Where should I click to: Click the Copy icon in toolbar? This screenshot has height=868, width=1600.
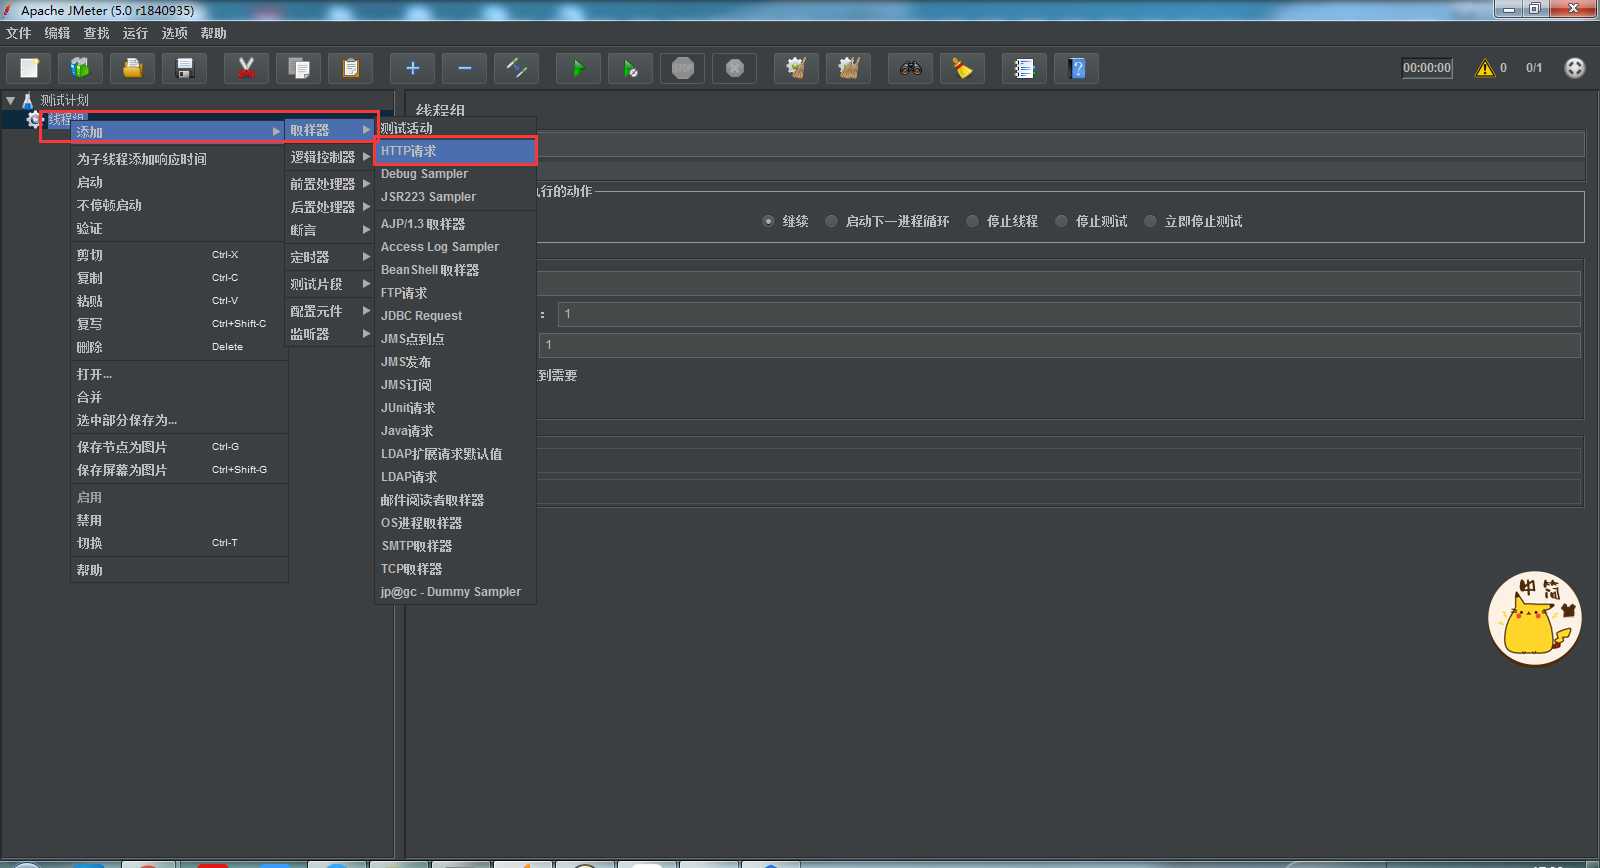tap(298, 68)
